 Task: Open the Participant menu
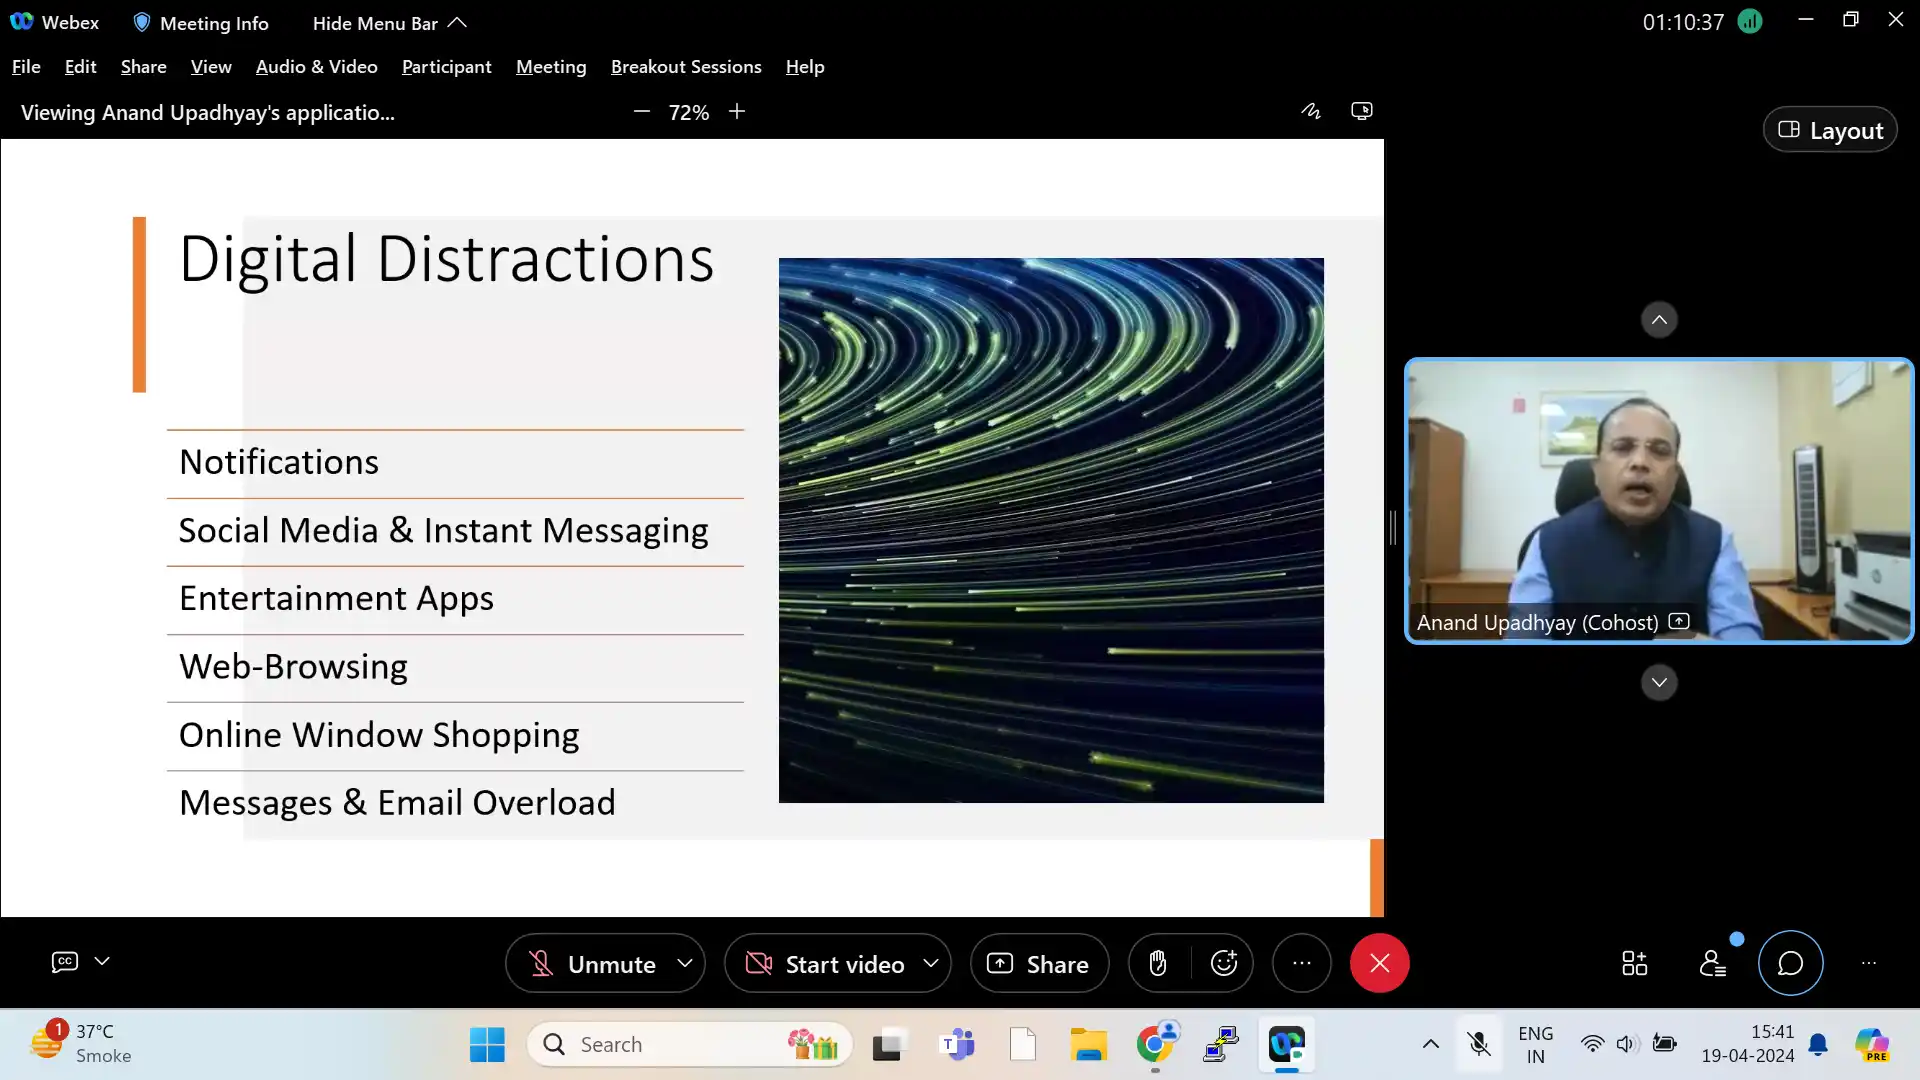click(447, 67)
